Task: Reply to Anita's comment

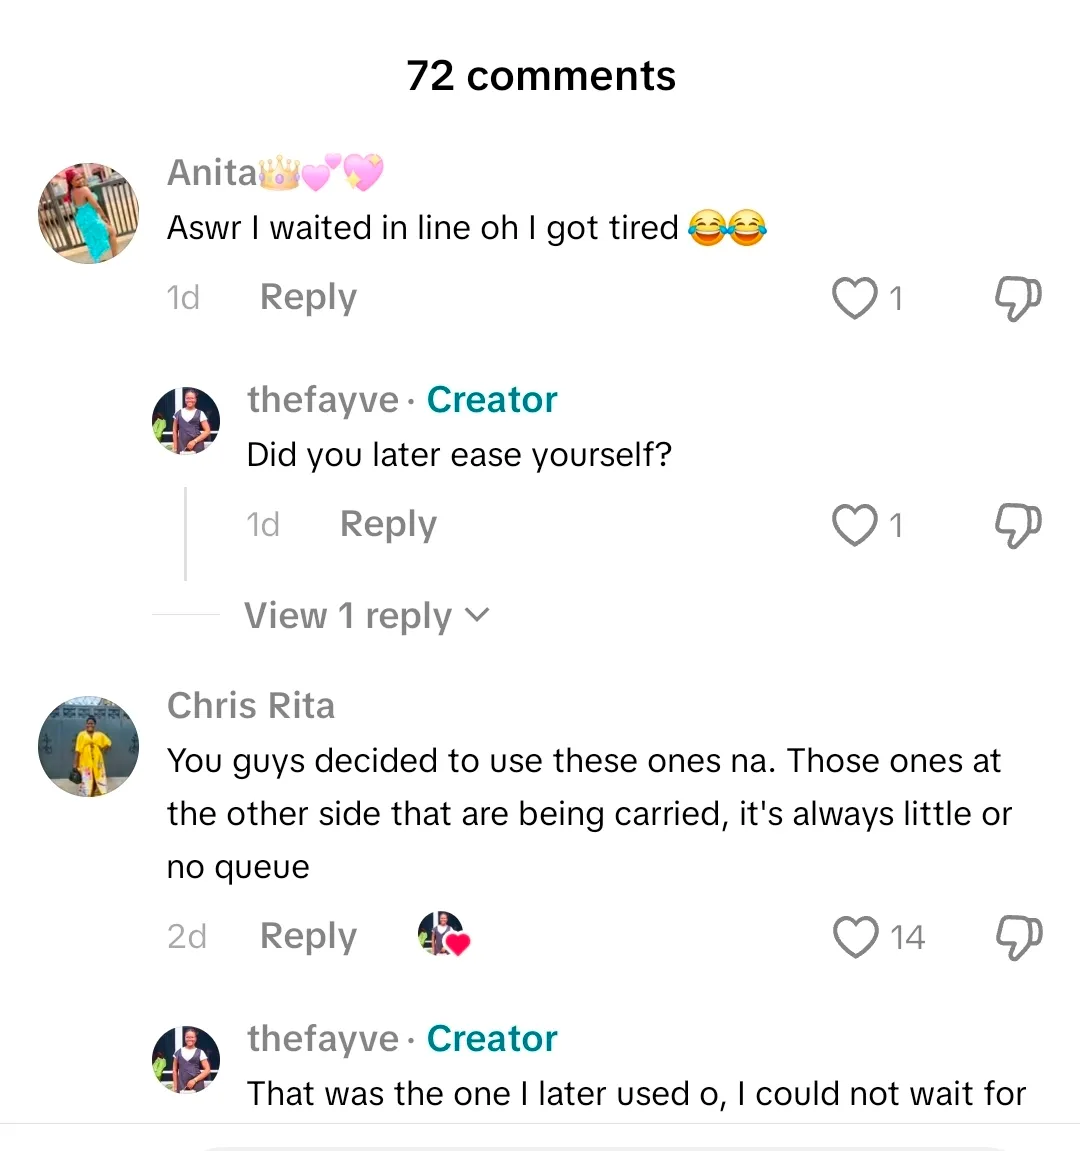Action: click(x=308, y=298)
